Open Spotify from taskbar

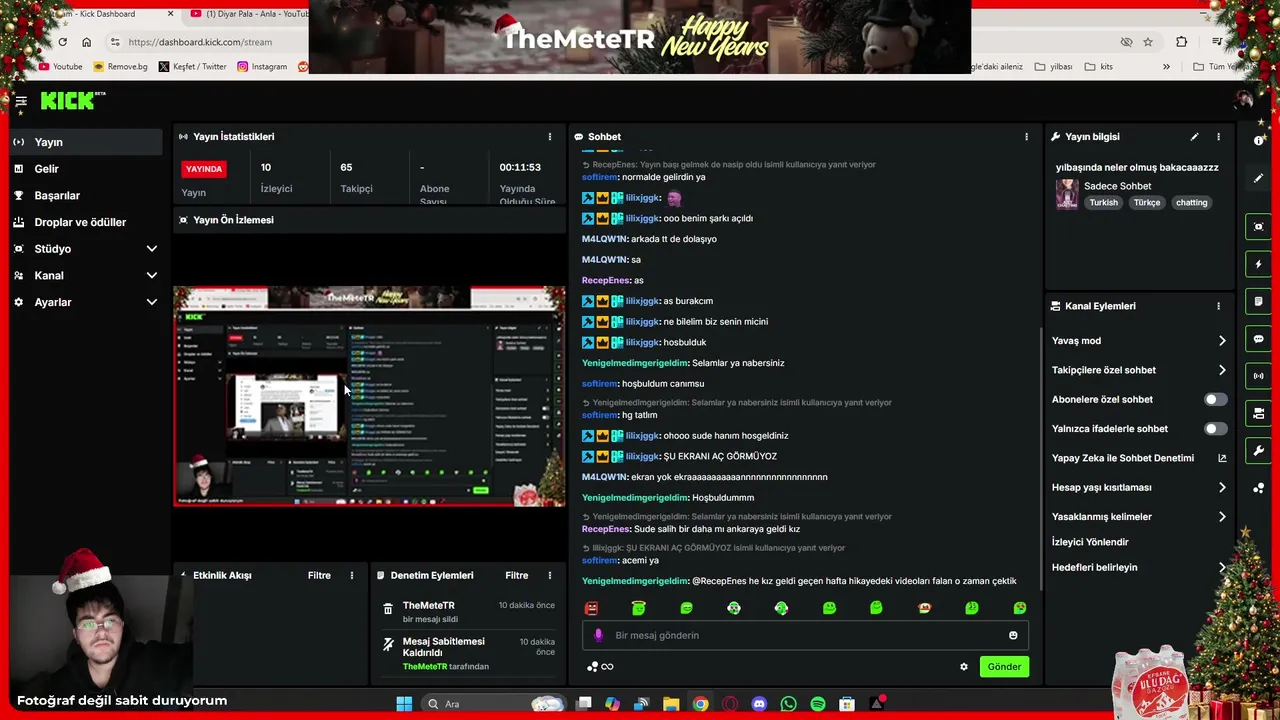817,704
